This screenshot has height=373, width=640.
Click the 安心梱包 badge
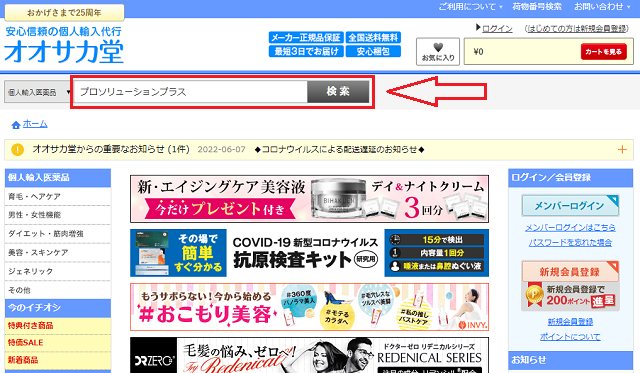(x=373, y=51)
